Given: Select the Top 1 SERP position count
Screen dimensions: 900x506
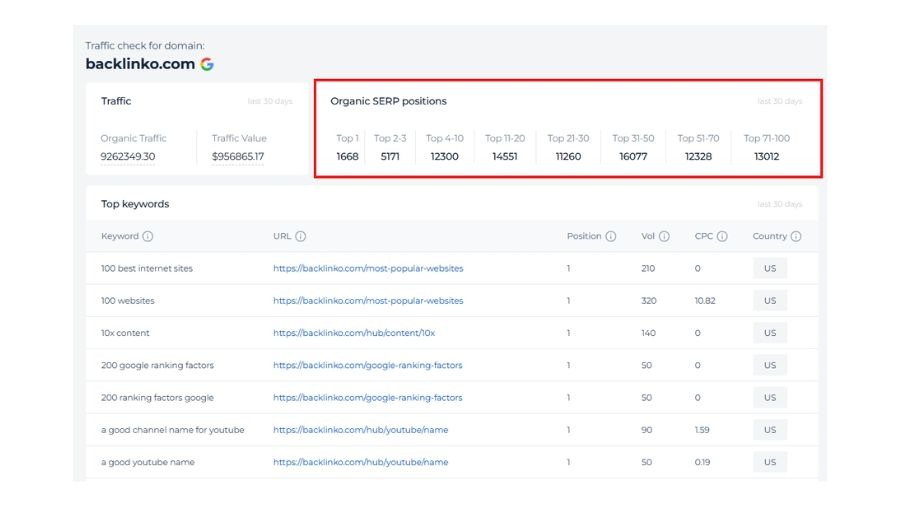Looking at the screenshot, I should click(347, 157).
